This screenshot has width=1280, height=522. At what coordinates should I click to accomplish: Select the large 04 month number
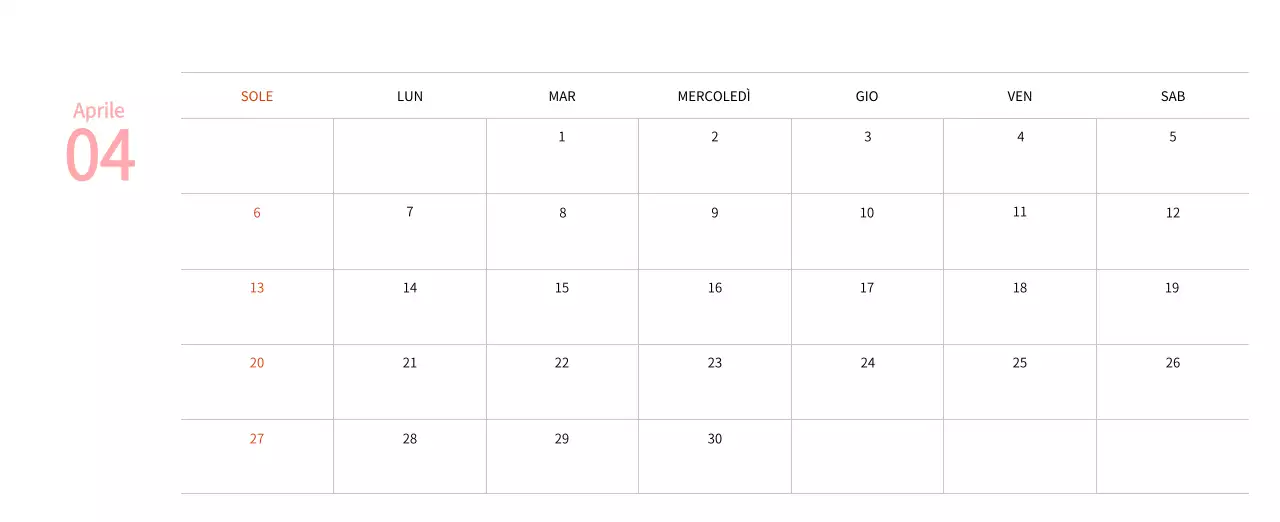100,155
